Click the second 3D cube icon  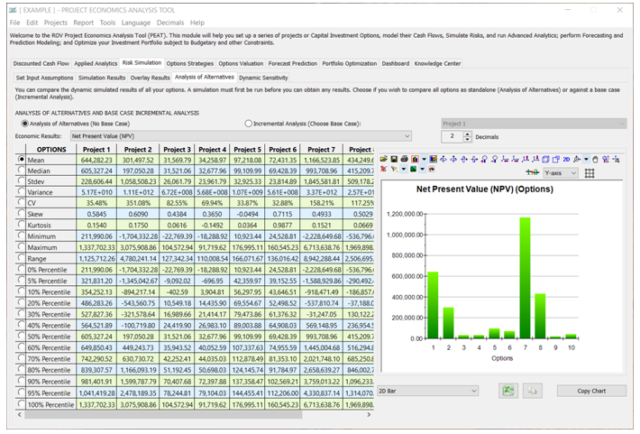[556, 159]
